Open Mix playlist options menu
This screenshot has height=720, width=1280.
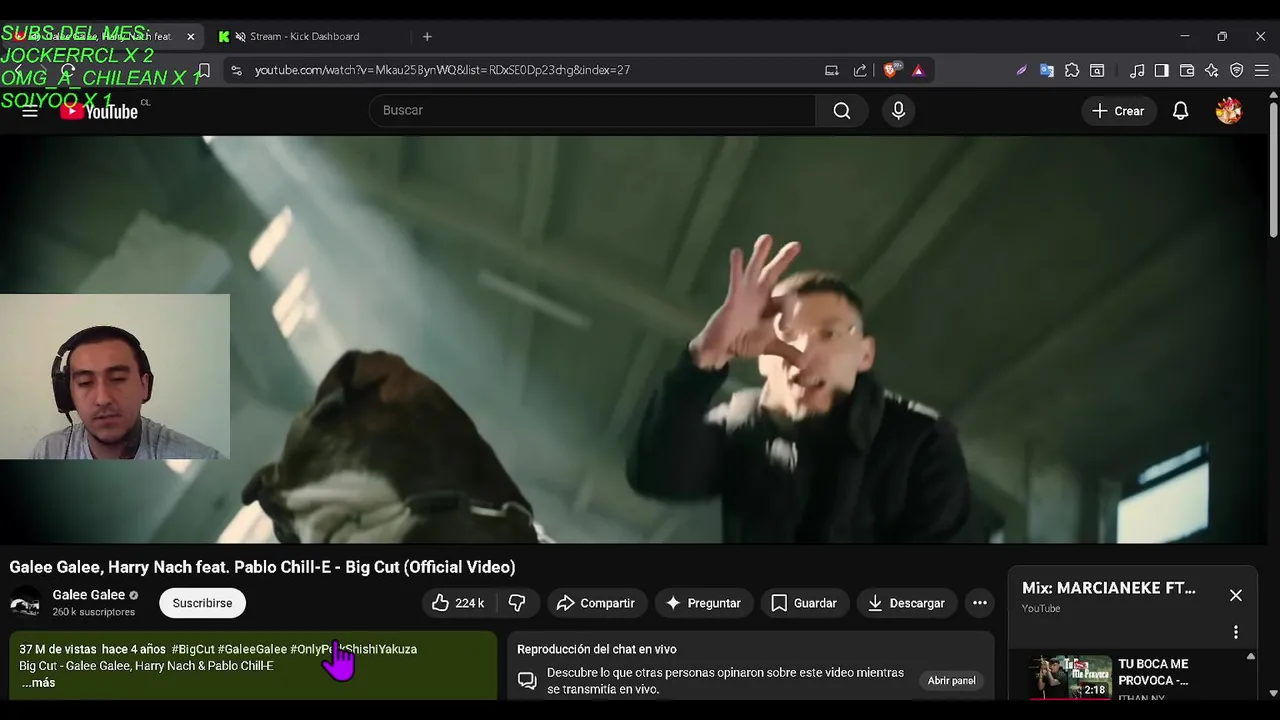1236,632
